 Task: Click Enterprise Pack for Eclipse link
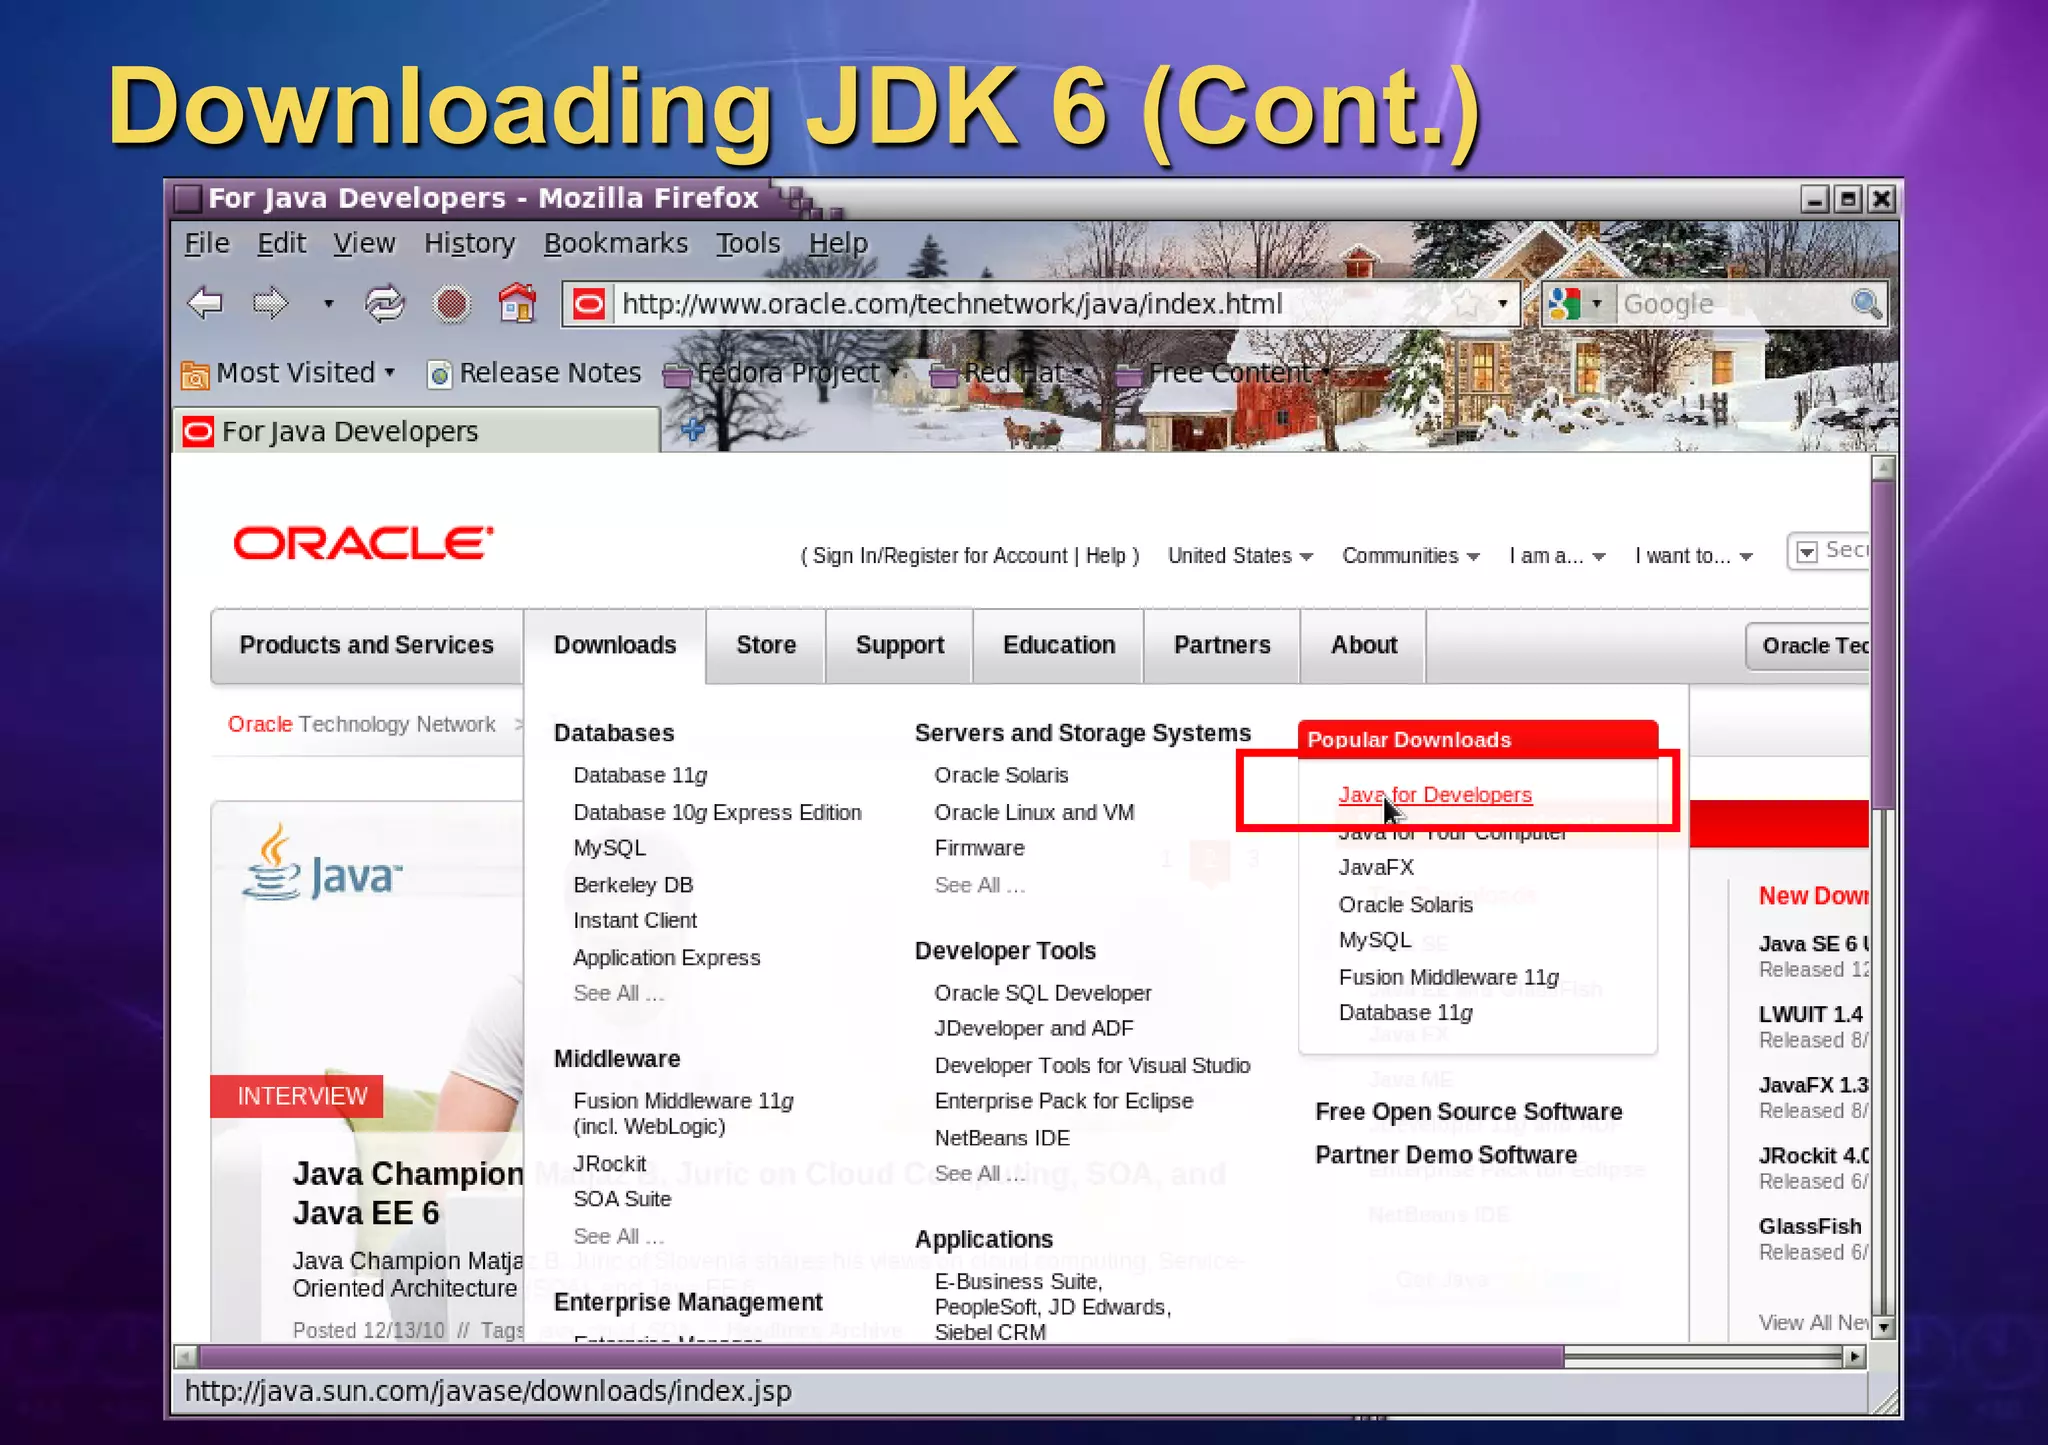pos(1064,1101)
